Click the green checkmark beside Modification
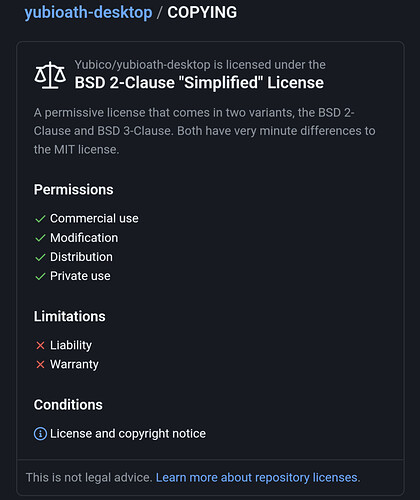 (40, 238)
